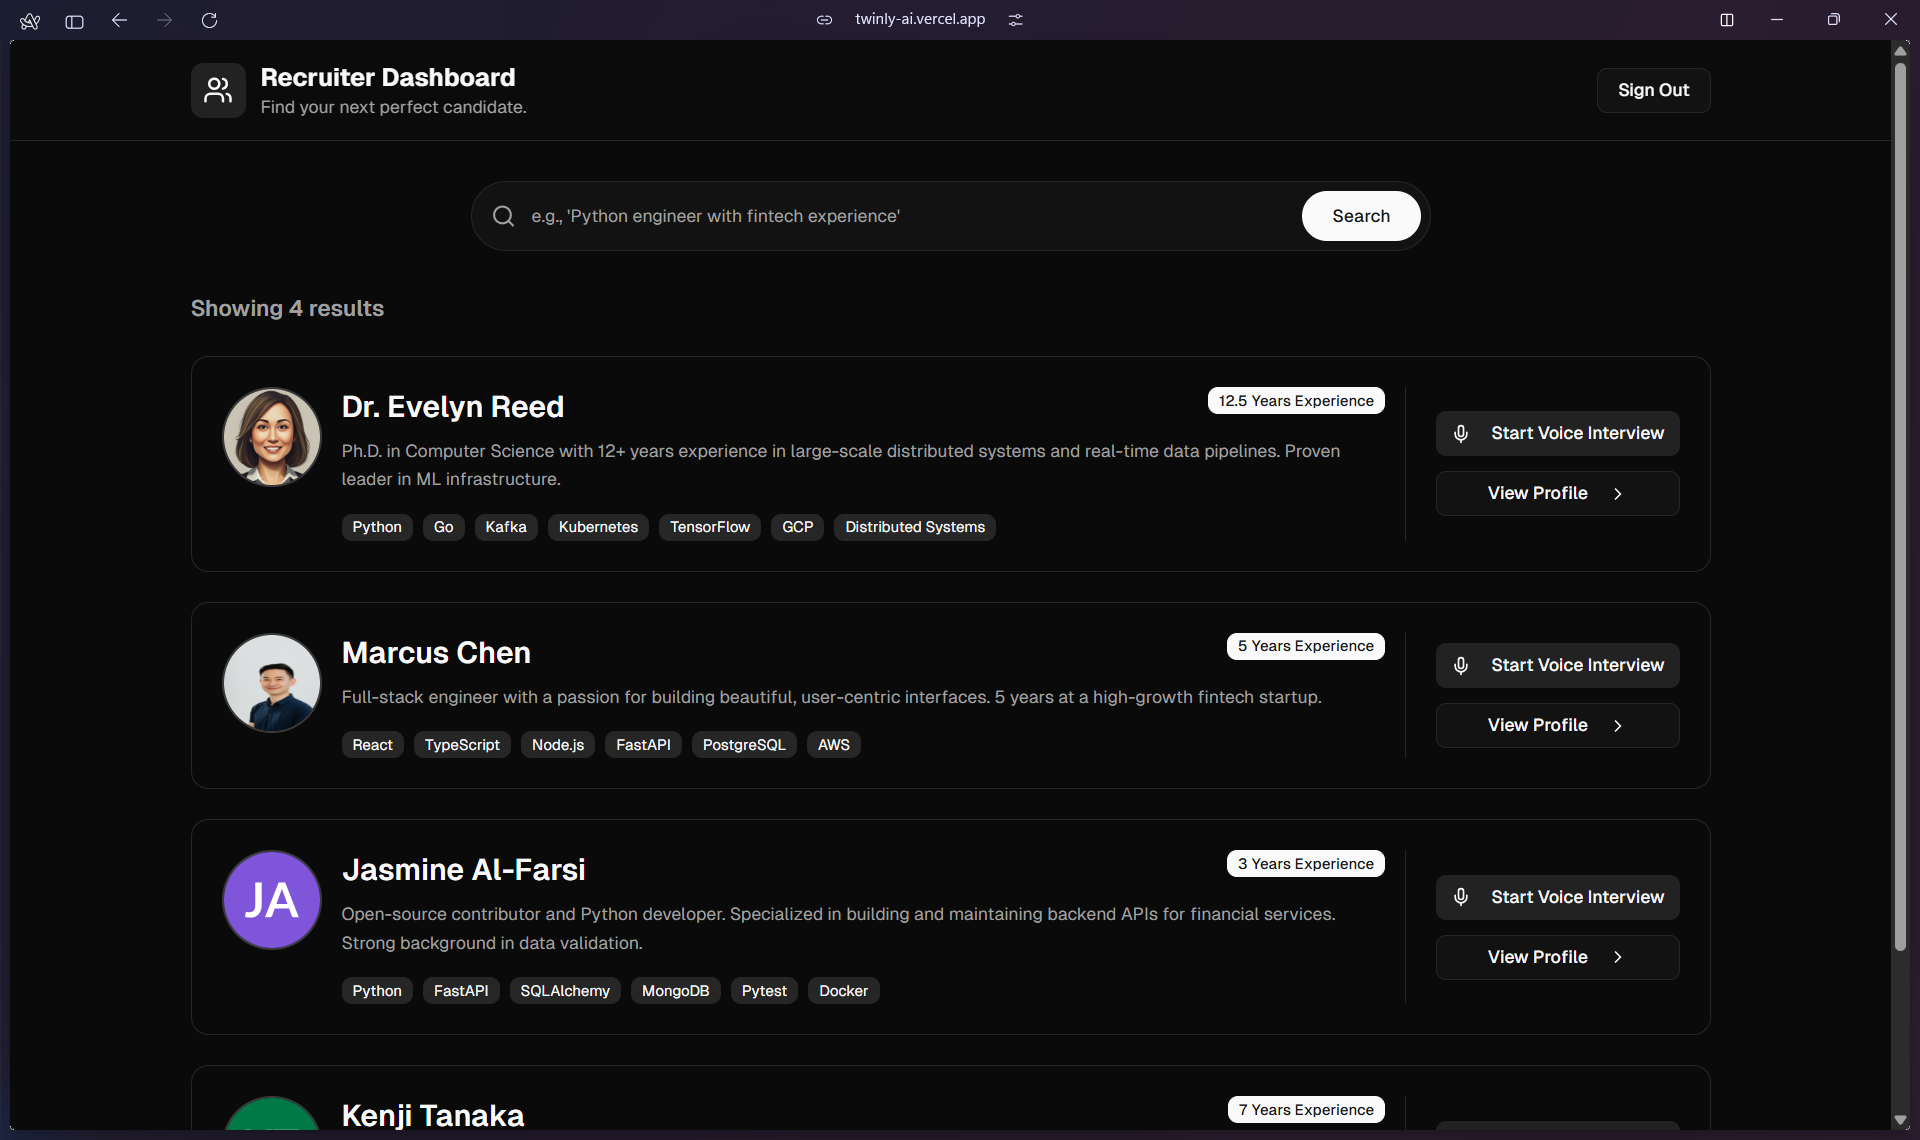Click Python tag on Dr. Evelyn Reed's card
This screenshot has height=1140, width=1920.
(377, 527)
